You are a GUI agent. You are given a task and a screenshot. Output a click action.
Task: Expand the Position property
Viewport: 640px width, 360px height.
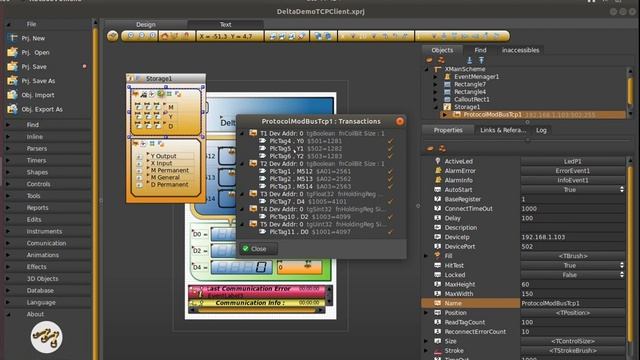(x=426, y=313)
